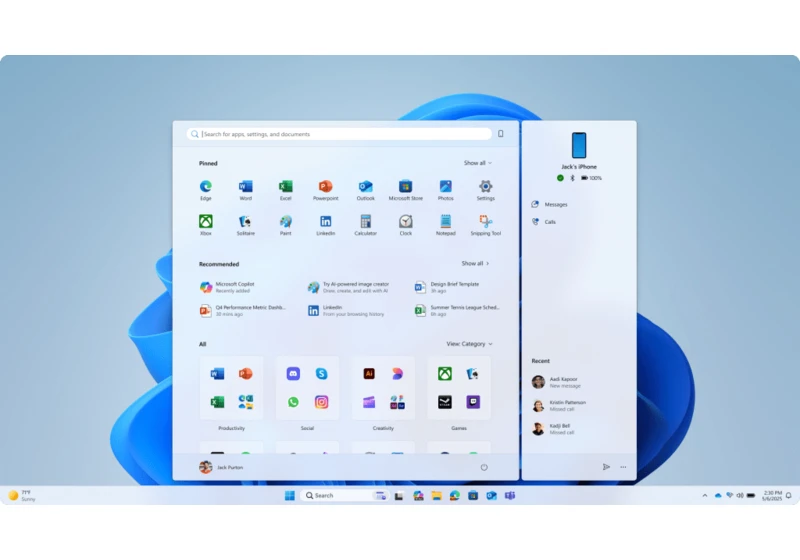The height and width of the screenshot is (560, 800).
Task: Open Instagram in the Social group
Action: coord(321,402)
